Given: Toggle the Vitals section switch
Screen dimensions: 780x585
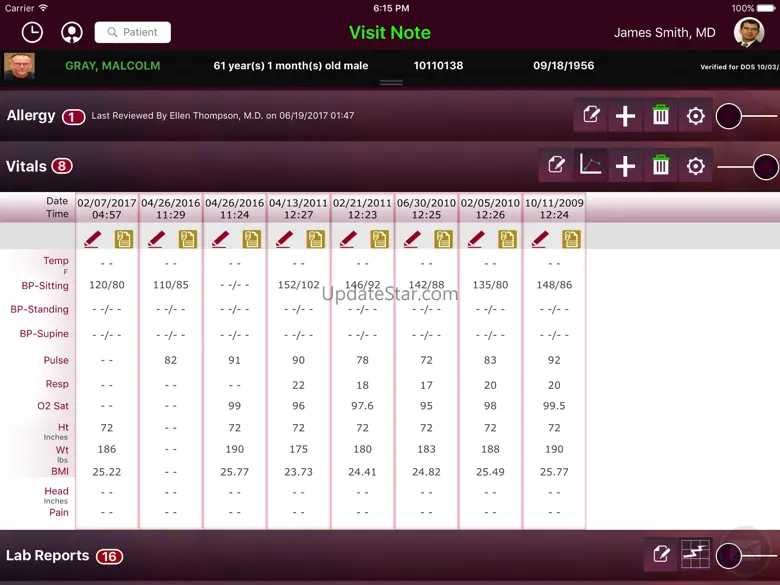Looking at the screenshot, I should tap(747, 167).
